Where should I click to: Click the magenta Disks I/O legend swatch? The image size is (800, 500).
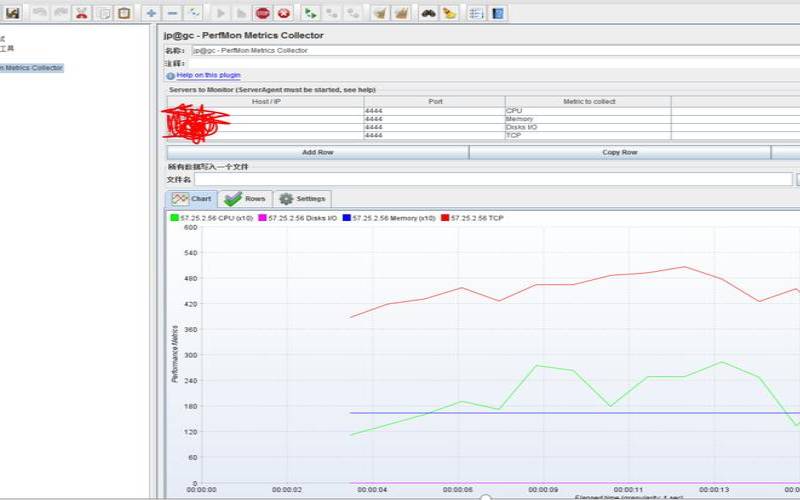tap(262, 218)
